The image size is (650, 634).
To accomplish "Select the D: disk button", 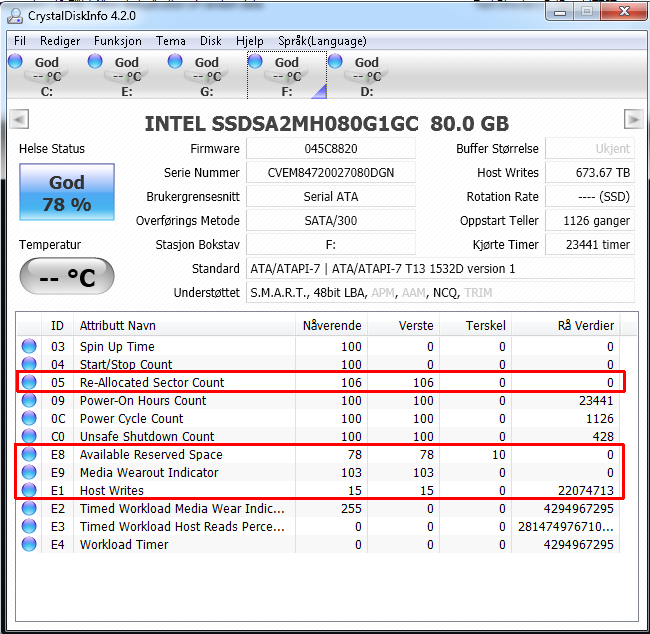I will point(366,75).
